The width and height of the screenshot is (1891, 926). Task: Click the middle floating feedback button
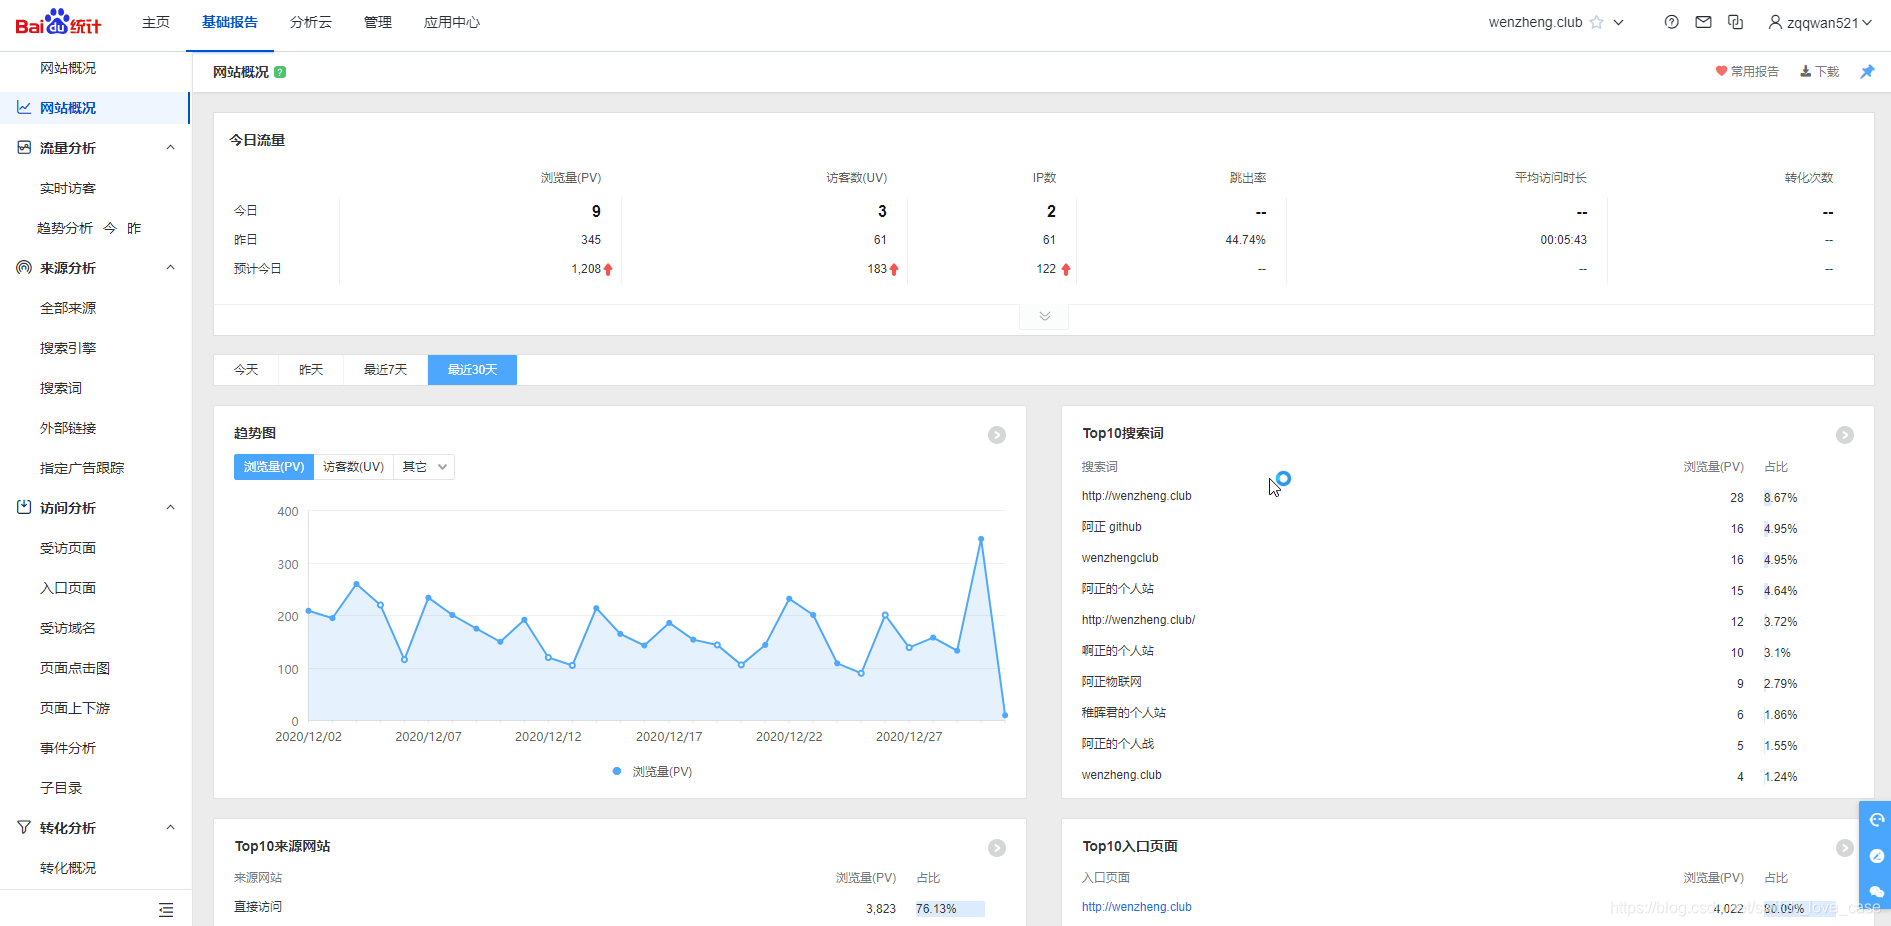click(1876, 856)
